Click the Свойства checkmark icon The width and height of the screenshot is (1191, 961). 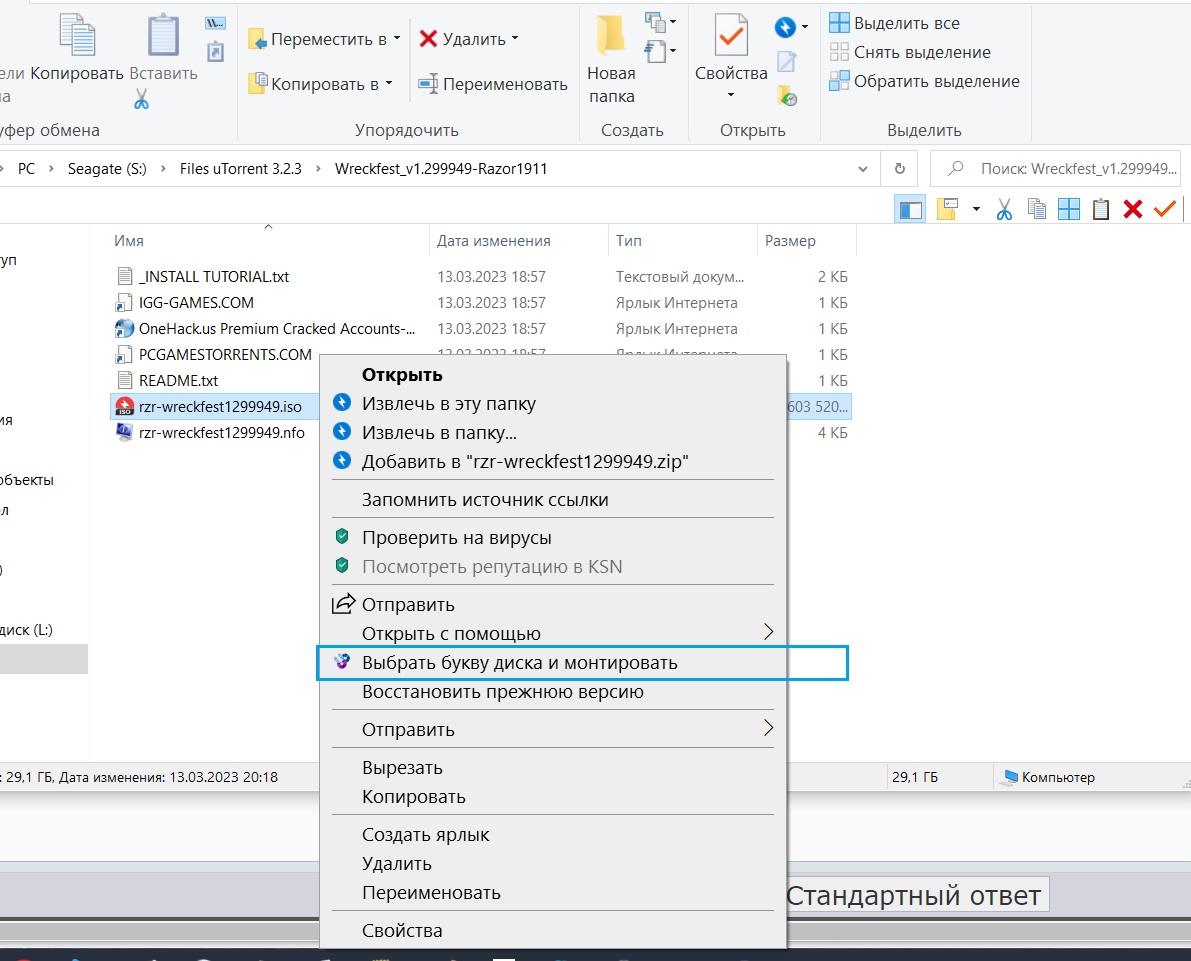731,36
